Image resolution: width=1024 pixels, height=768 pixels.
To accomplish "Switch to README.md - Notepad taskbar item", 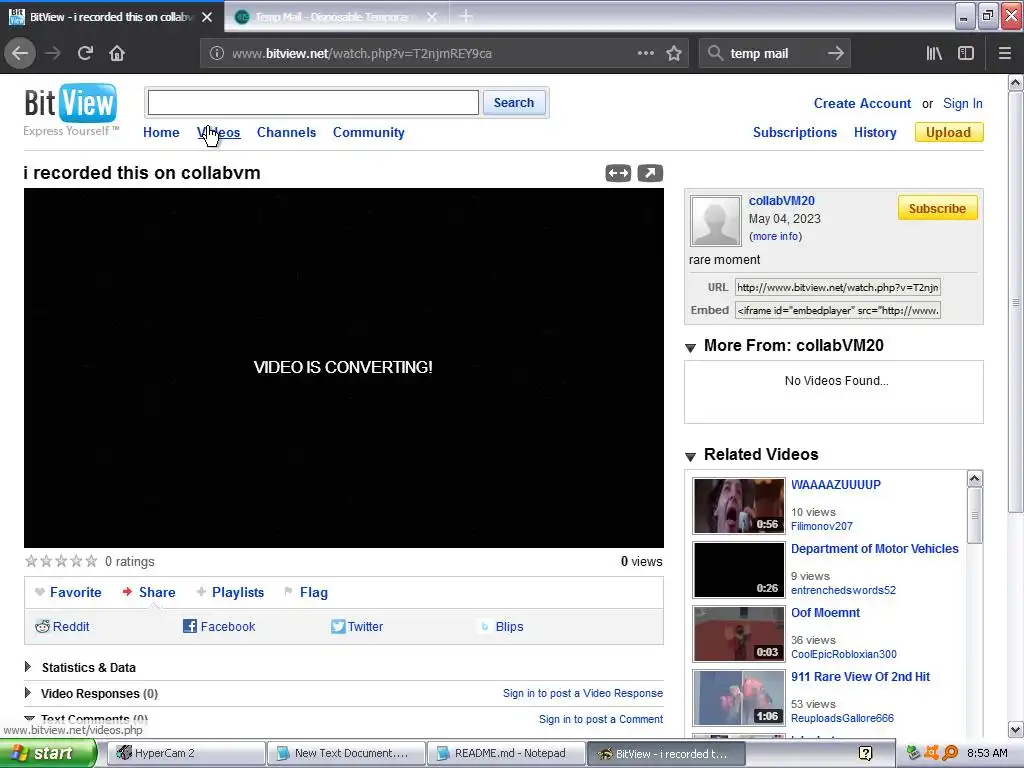I will click(505, 753).
